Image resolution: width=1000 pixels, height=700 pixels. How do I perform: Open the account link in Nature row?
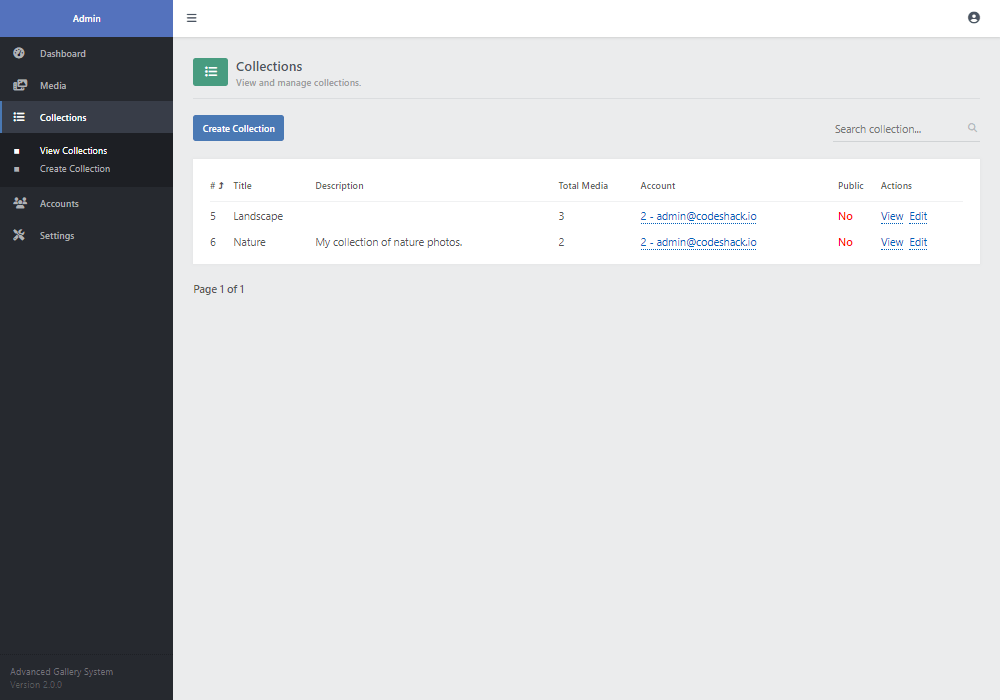[x=698, y=242]
